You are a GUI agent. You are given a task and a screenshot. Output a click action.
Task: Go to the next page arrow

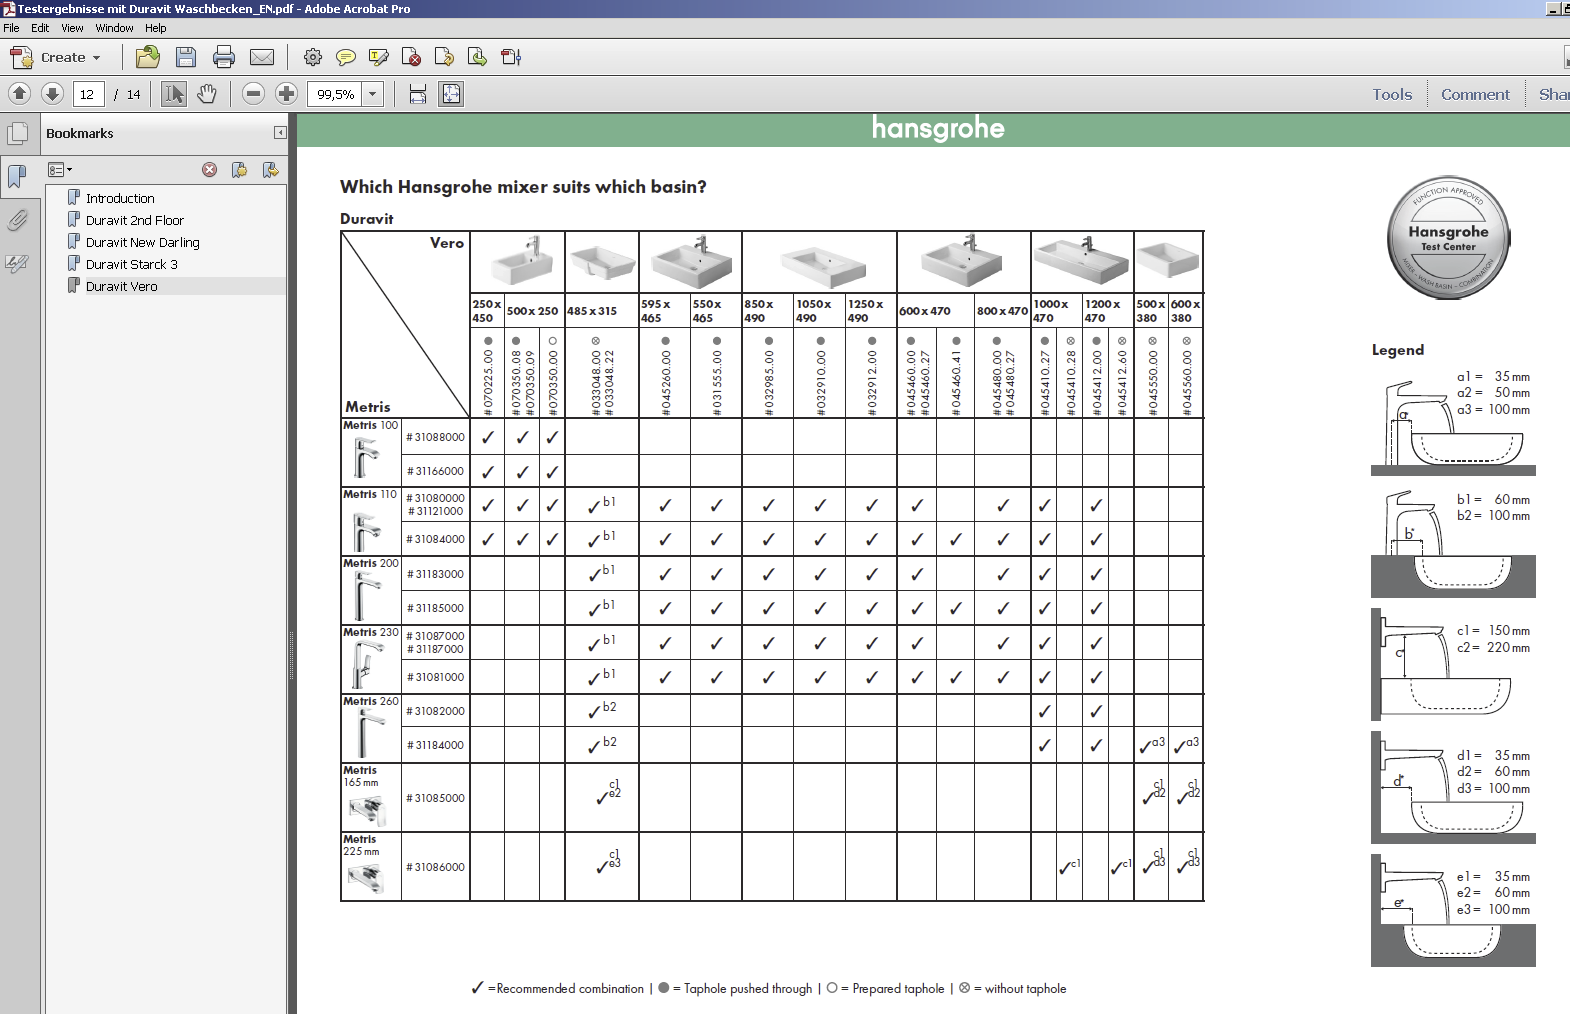(53, 94)
